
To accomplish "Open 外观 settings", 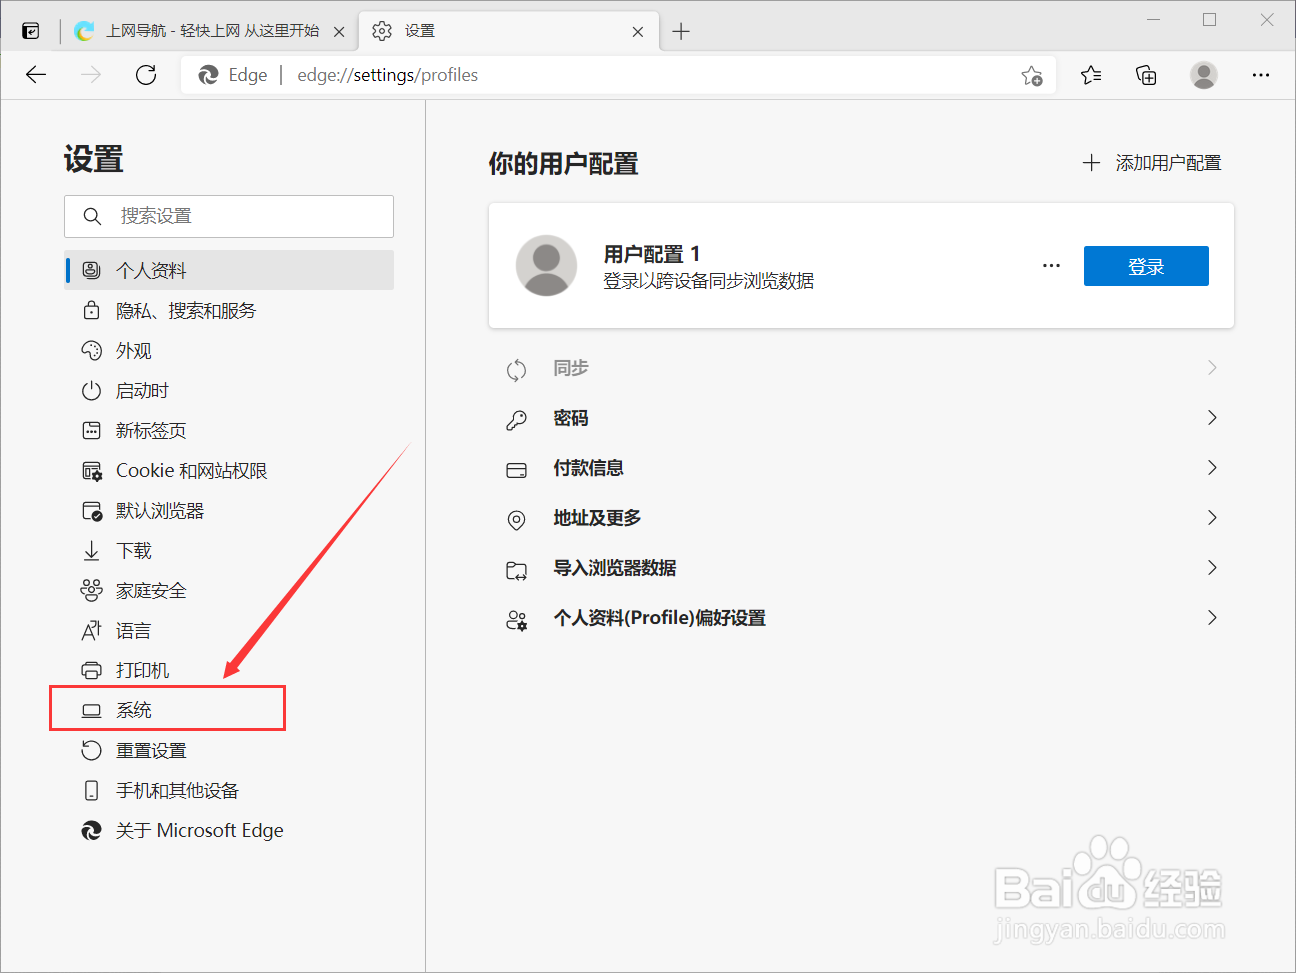I will pyautogui.click(x=229, y=350).
